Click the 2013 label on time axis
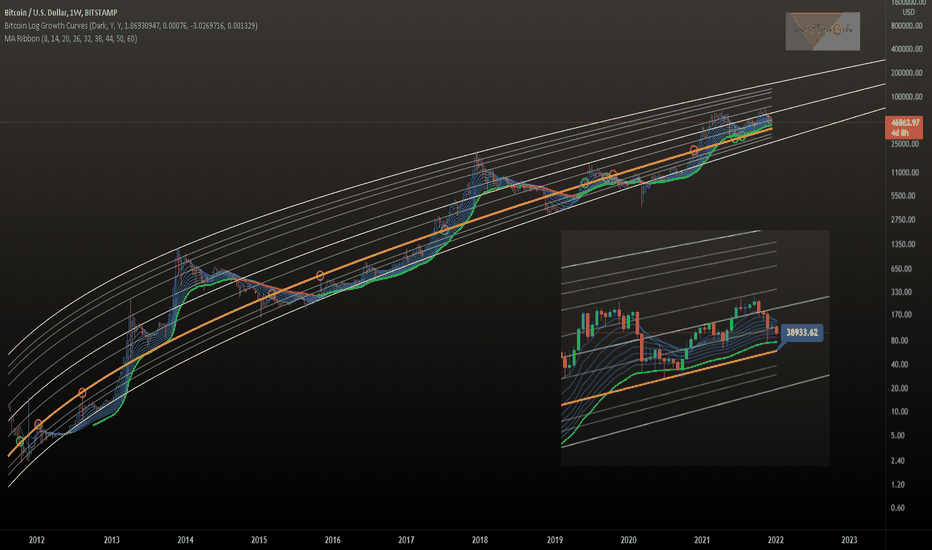Screen dimensions: 932x550 pos(112,540)
